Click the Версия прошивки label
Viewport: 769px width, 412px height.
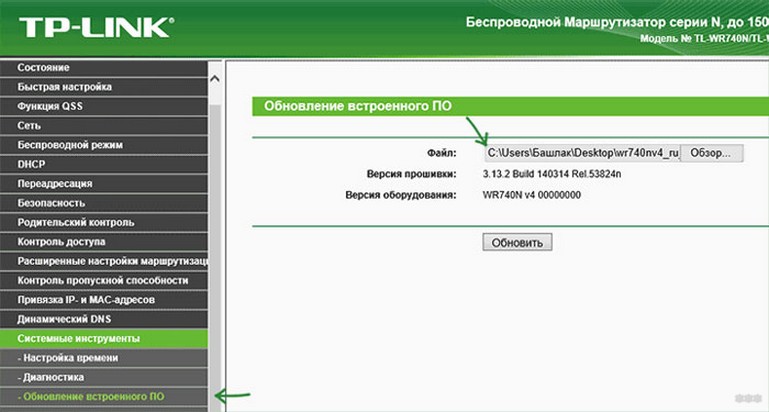pos(411,174)
